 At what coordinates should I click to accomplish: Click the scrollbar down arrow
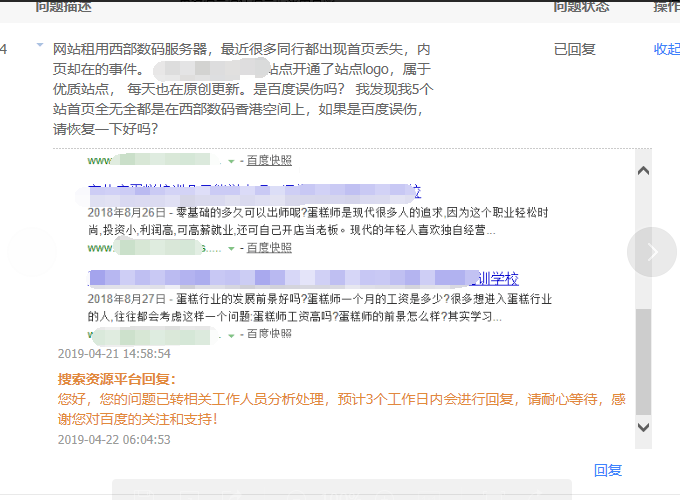[x=644, y=427]
